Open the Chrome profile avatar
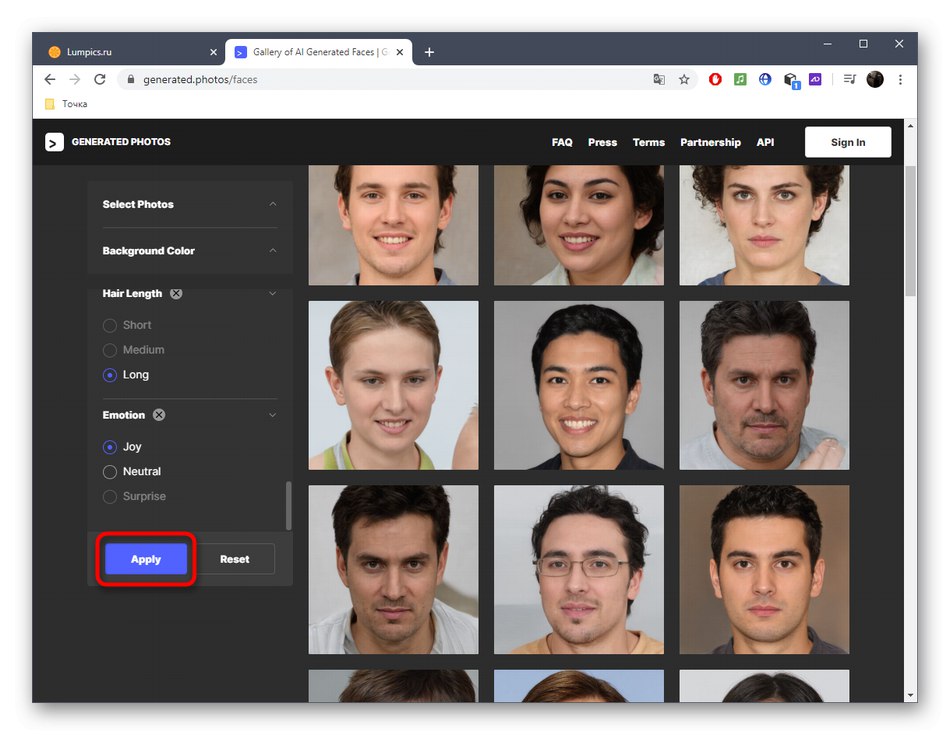The image size is (950, 735). pyautogui.click(x=875, y=79)
